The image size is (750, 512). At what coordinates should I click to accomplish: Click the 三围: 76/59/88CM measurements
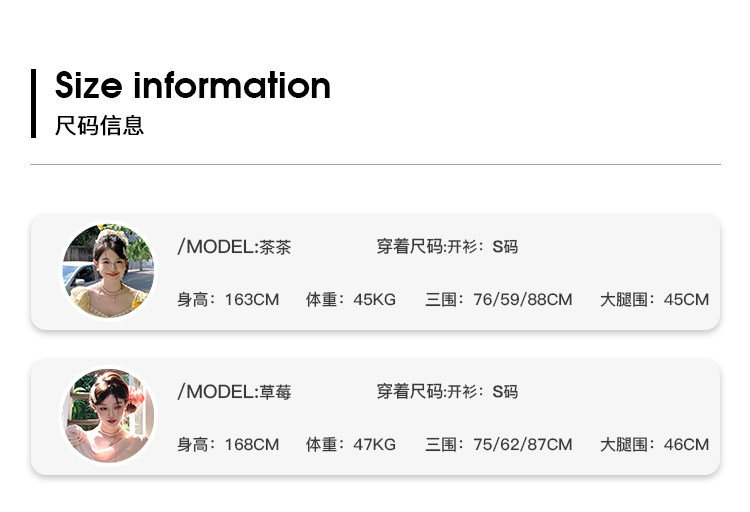pos(499,300)
